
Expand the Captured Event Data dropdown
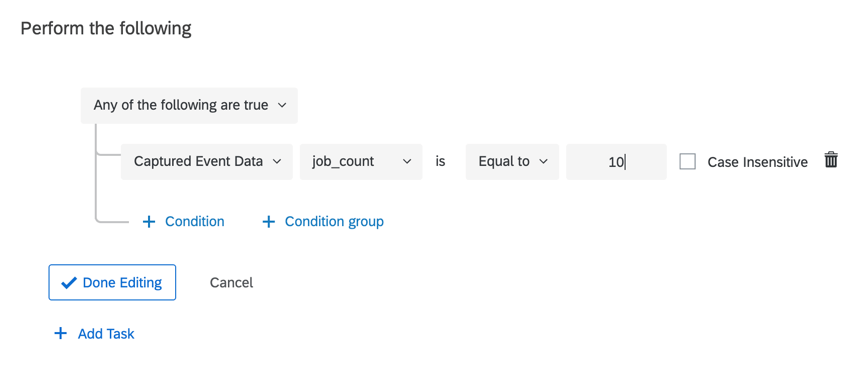pyautogui.click(x=207, y=161)
